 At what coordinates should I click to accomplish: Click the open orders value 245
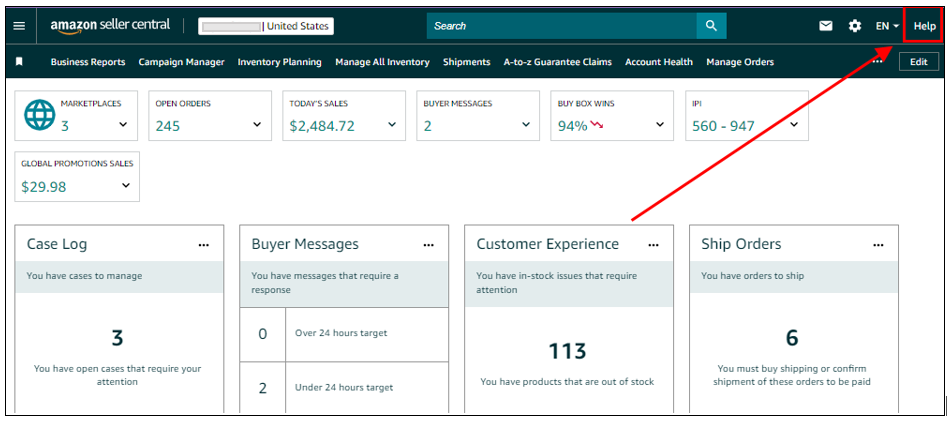click(x=168, y=126)
